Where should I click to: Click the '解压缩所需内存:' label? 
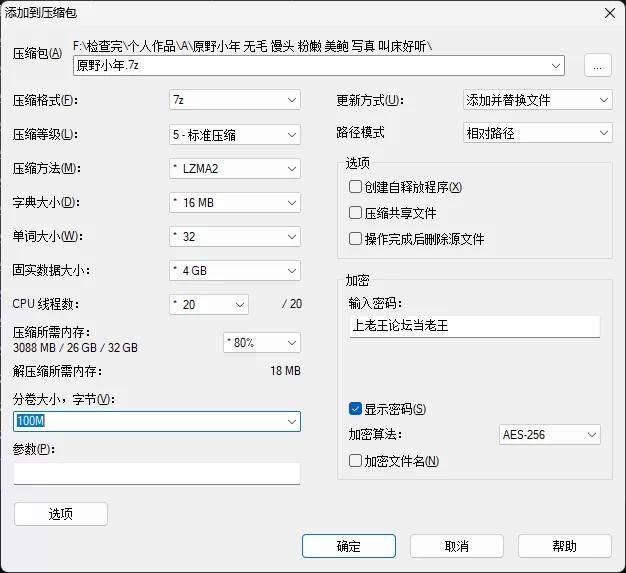57,371
